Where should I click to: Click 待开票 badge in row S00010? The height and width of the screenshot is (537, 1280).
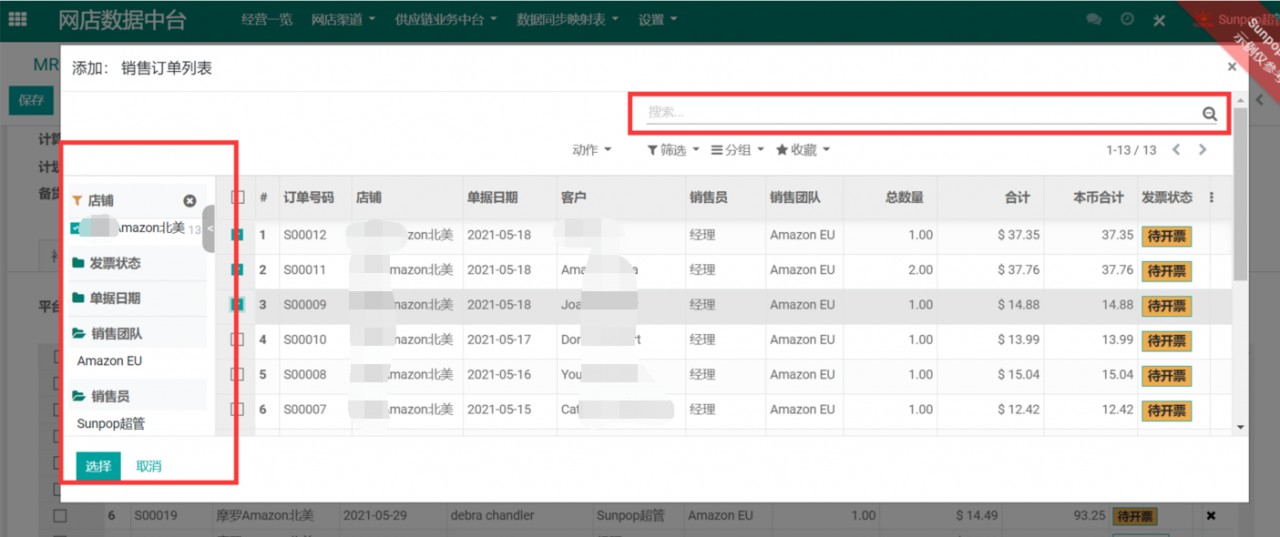point(1166,341)
